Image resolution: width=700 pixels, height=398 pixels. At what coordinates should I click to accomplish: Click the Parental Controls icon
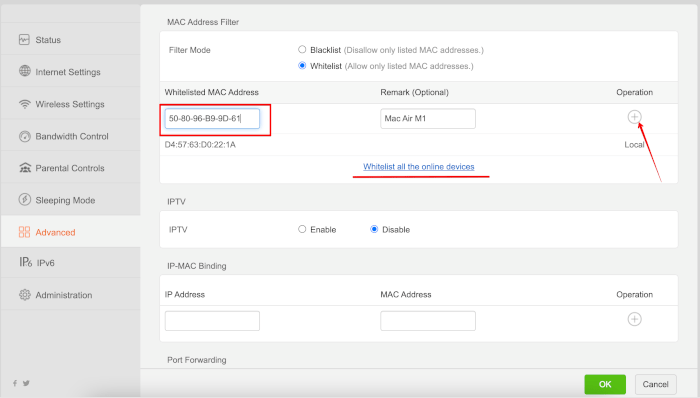tap(25, 168)
